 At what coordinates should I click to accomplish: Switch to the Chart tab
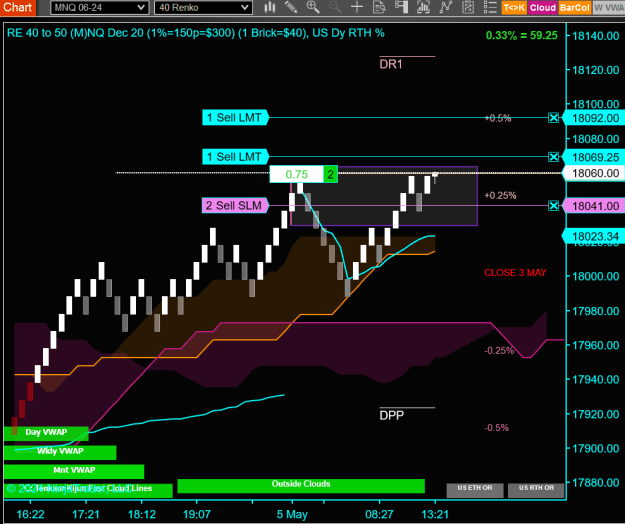(18, 8)
